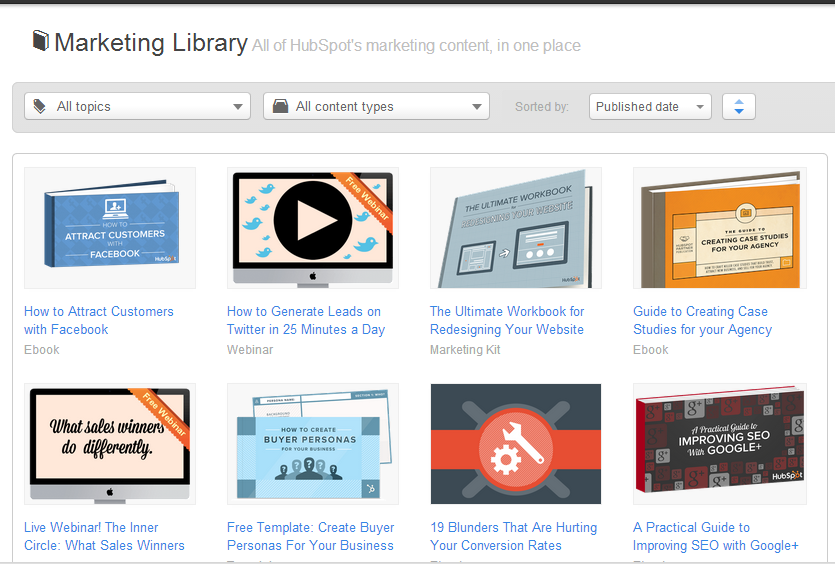Click the wrench and gear blunders thumbnail
Viewport: 835px width, 564px height.
pyautogui.click(x=515, y=444)
